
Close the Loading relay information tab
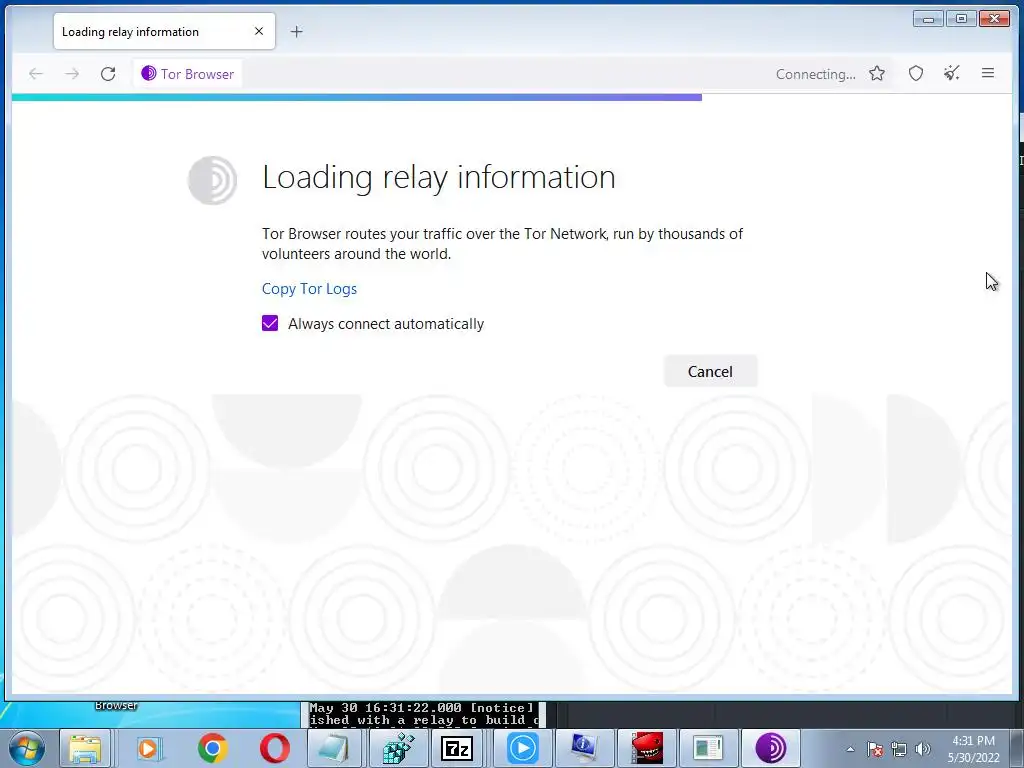[259, 31]
